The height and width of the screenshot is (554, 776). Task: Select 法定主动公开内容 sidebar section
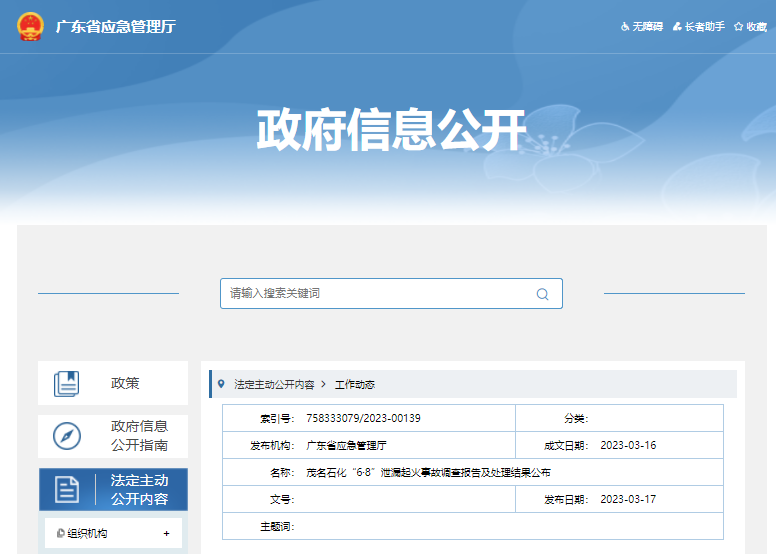point(139,489)
